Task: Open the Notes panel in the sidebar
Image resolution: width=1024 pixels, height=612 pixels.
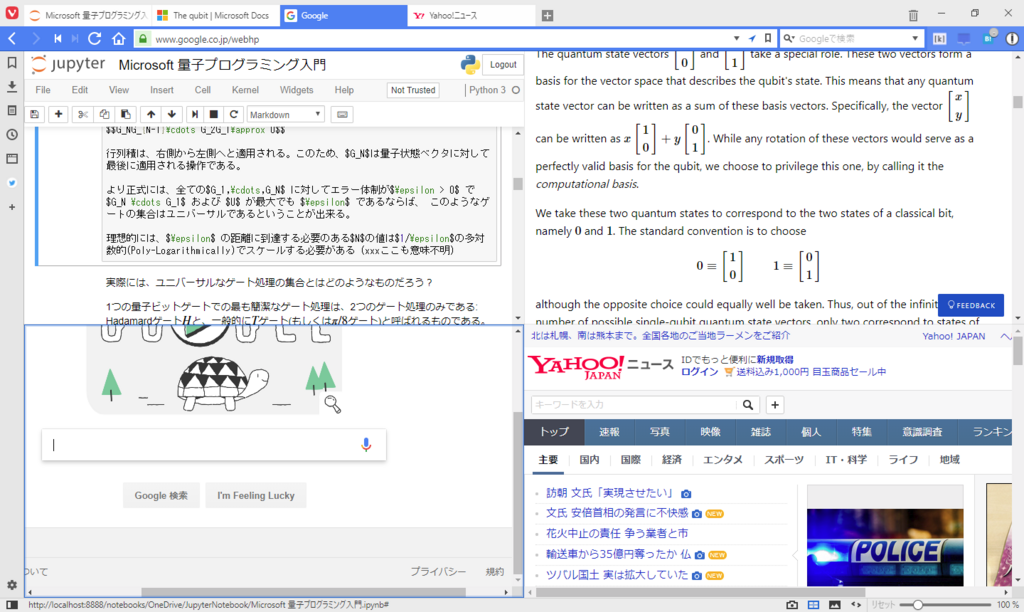Action: (x=12, y=110)
